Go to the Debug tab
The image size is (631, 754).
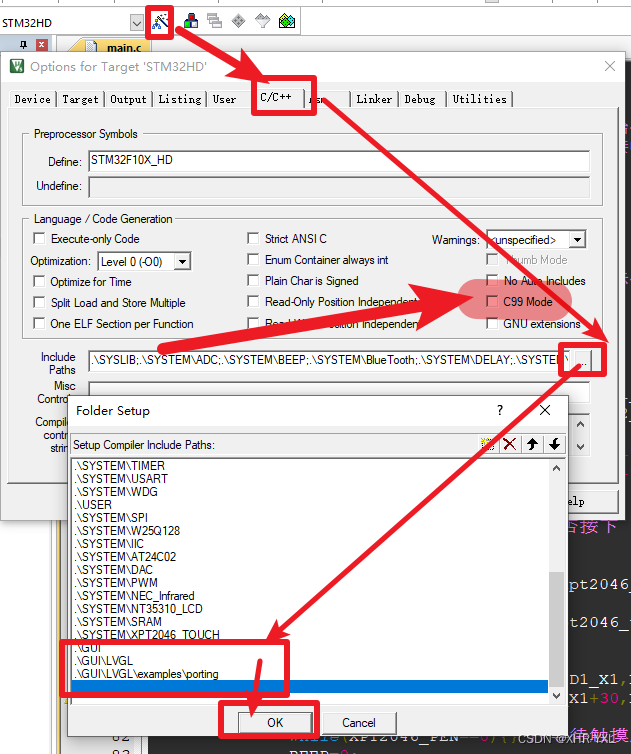click(x=420, y=99)
